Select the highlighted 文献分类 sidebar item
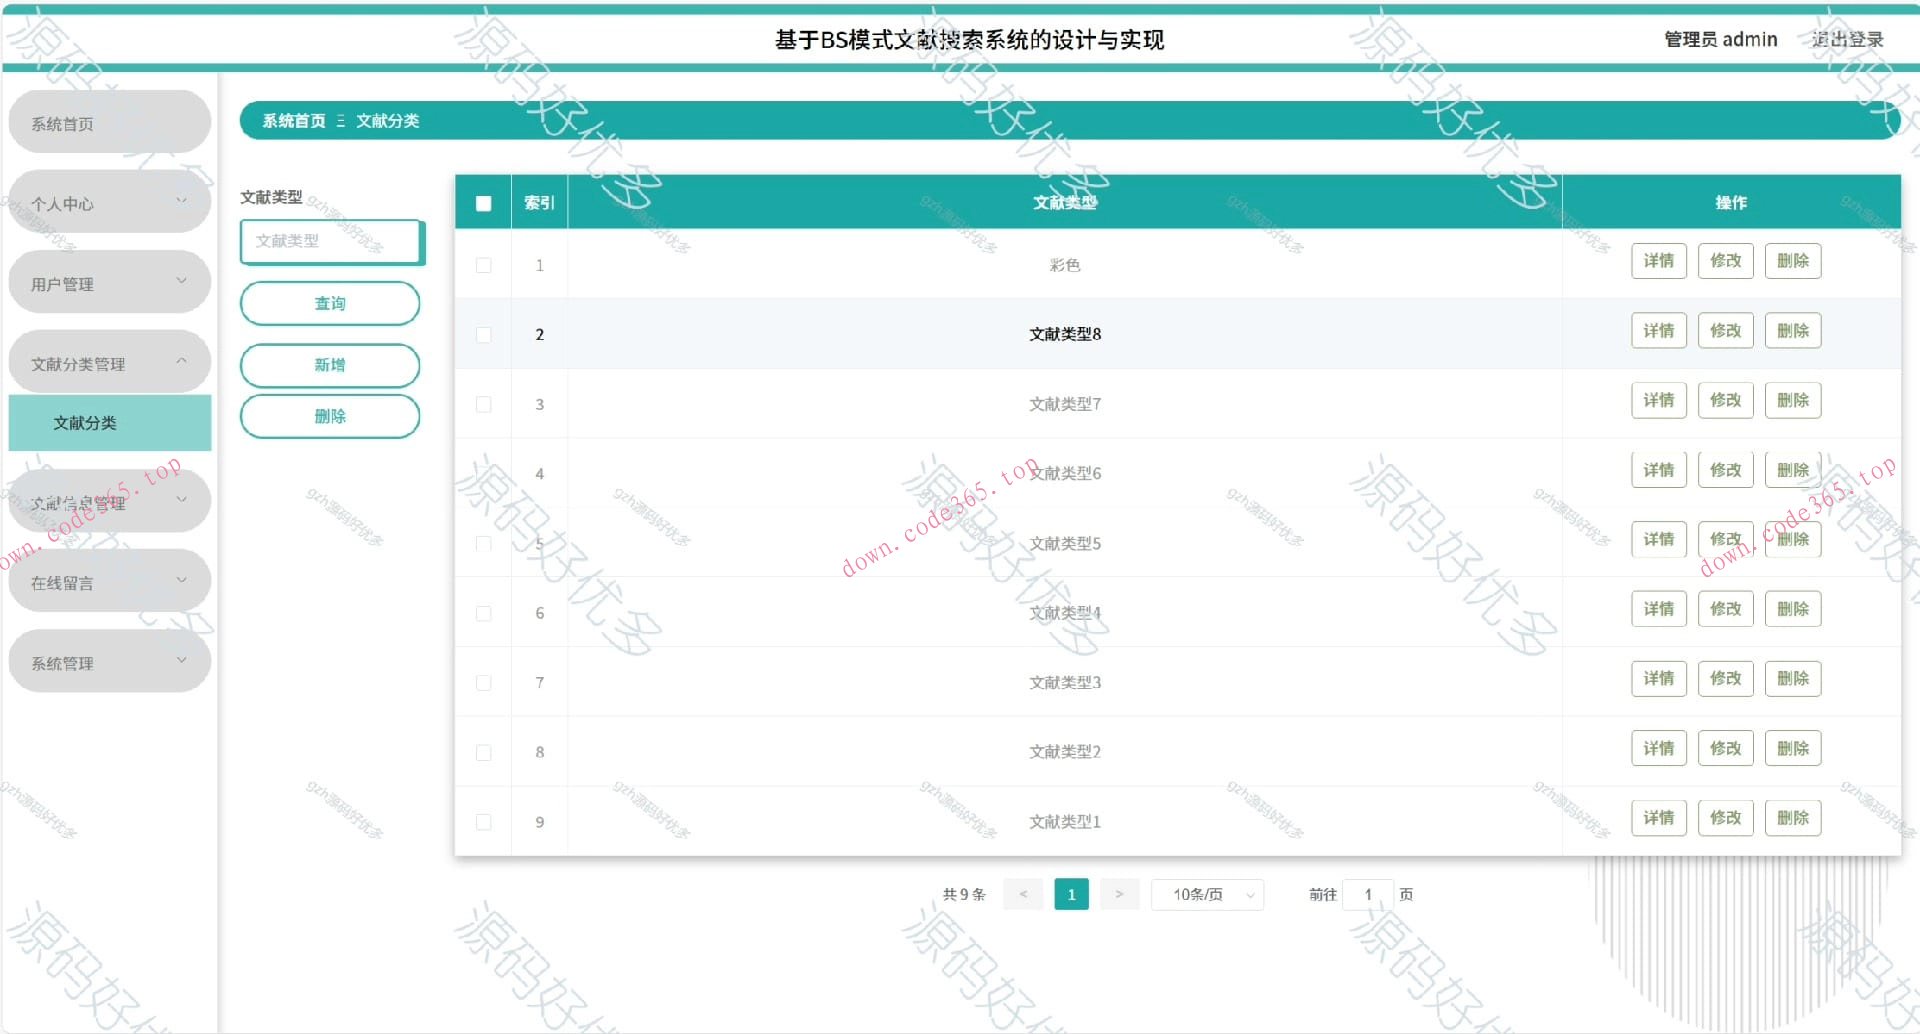This screenshot has width=1920, height=1034. click(109, 422)
